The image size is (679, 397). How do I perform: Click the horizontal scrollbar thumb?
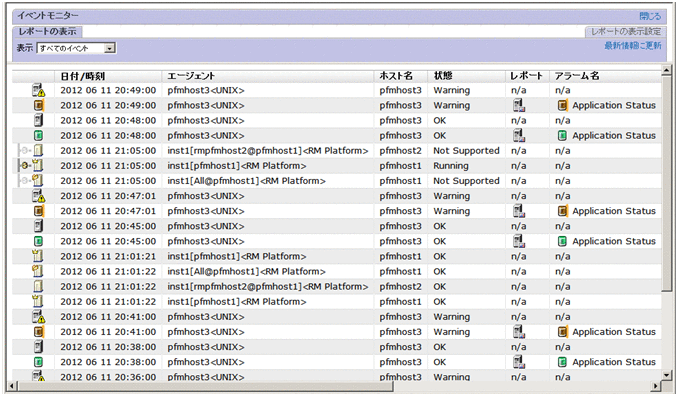(x=205, y=386)
